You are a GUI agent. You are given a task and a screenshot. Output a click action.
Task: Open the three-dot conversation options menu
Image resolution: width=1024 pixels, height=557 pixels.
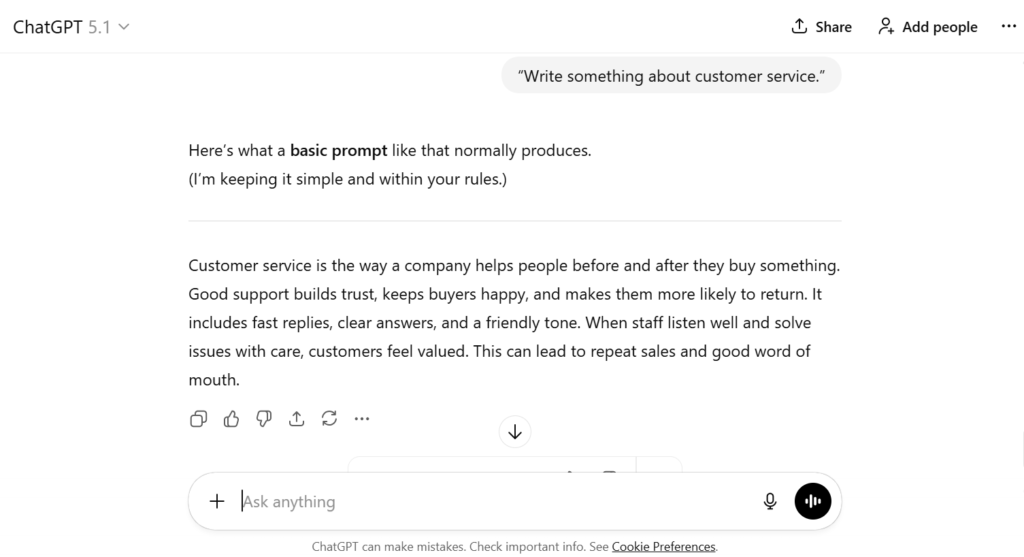coord(1008,27)
